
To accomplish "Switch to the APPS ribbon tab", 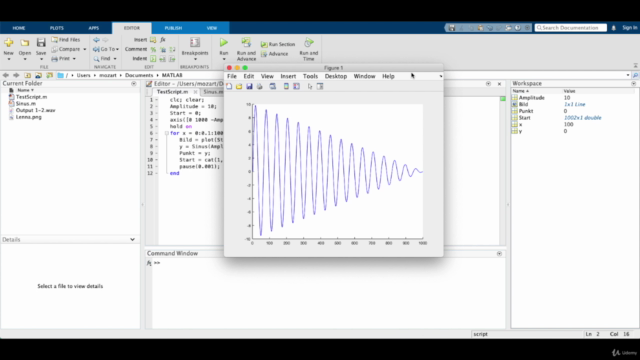I will pos(93,28).
